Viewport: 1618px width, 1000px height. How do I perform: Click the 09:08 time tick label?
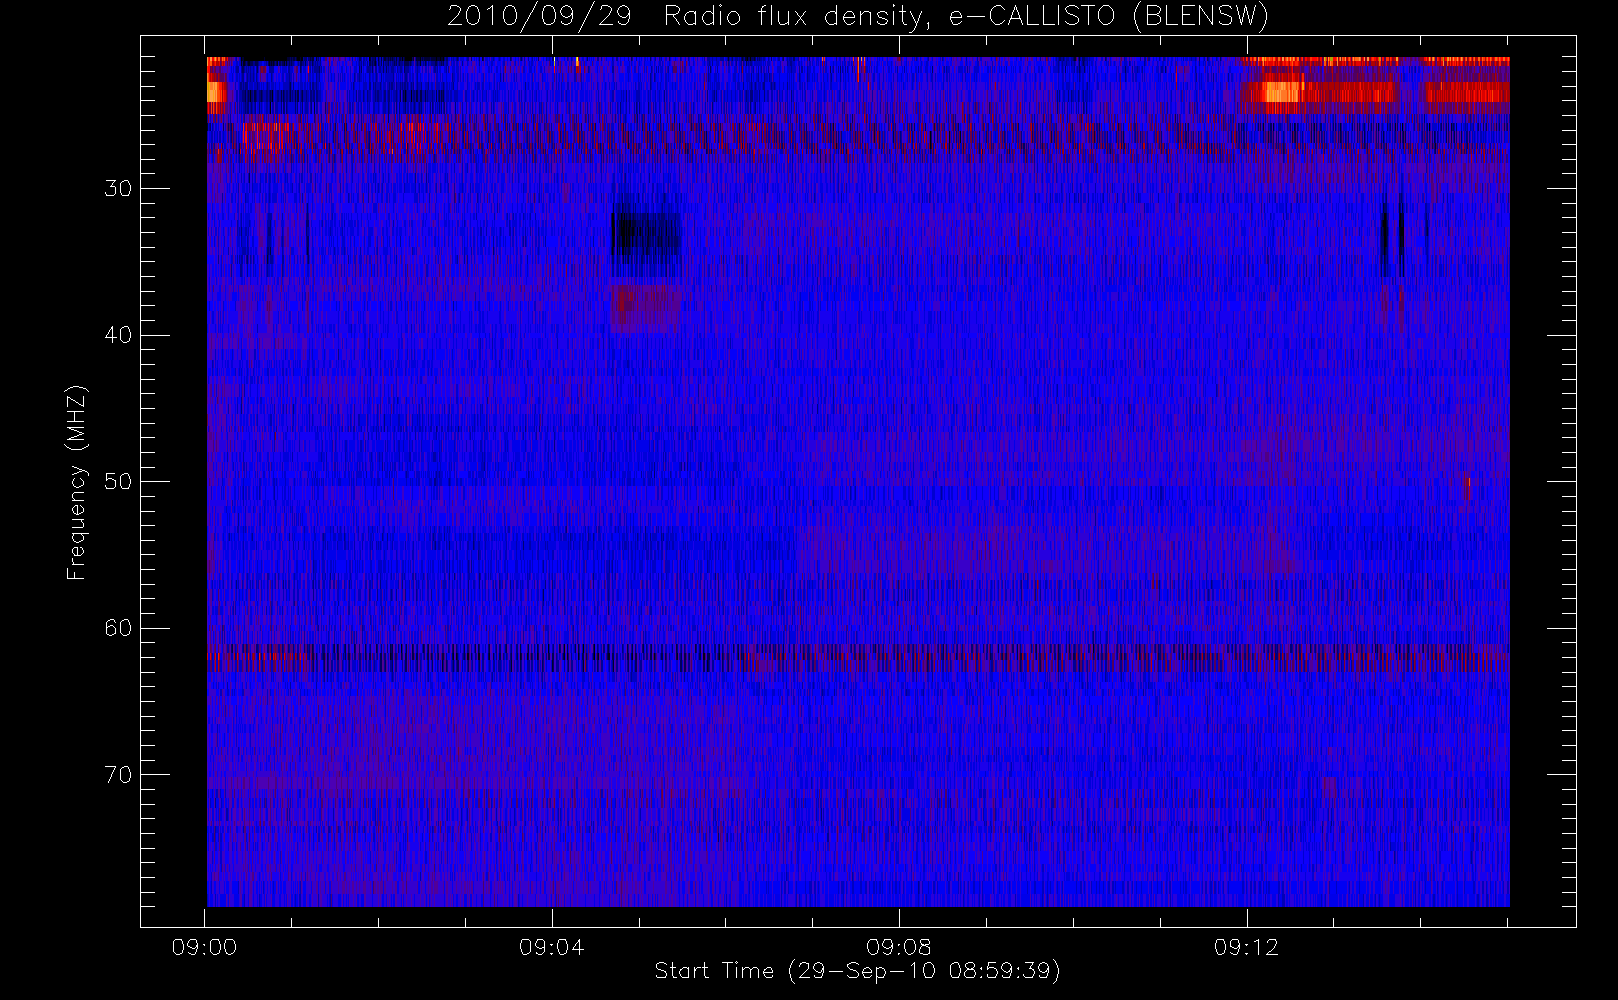click(x=898, y=947)
